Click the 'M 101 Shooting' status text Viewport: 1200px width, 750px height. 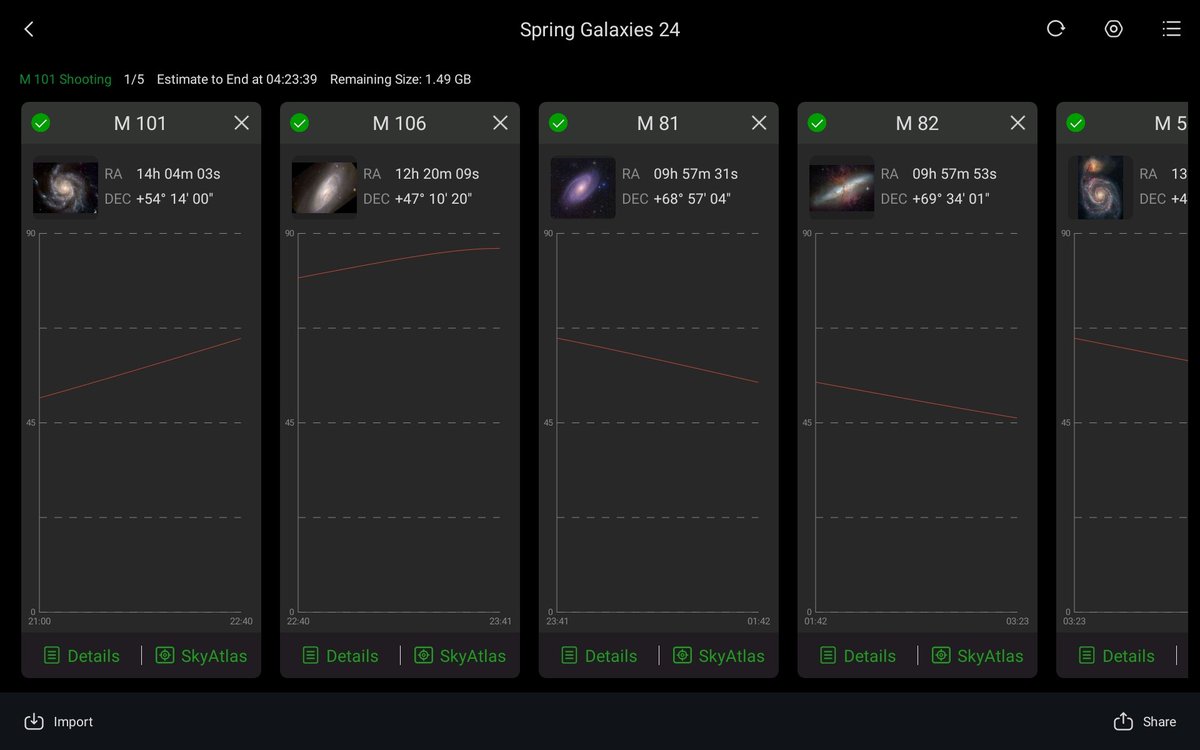pyautogui.click(x=65, y=79)
